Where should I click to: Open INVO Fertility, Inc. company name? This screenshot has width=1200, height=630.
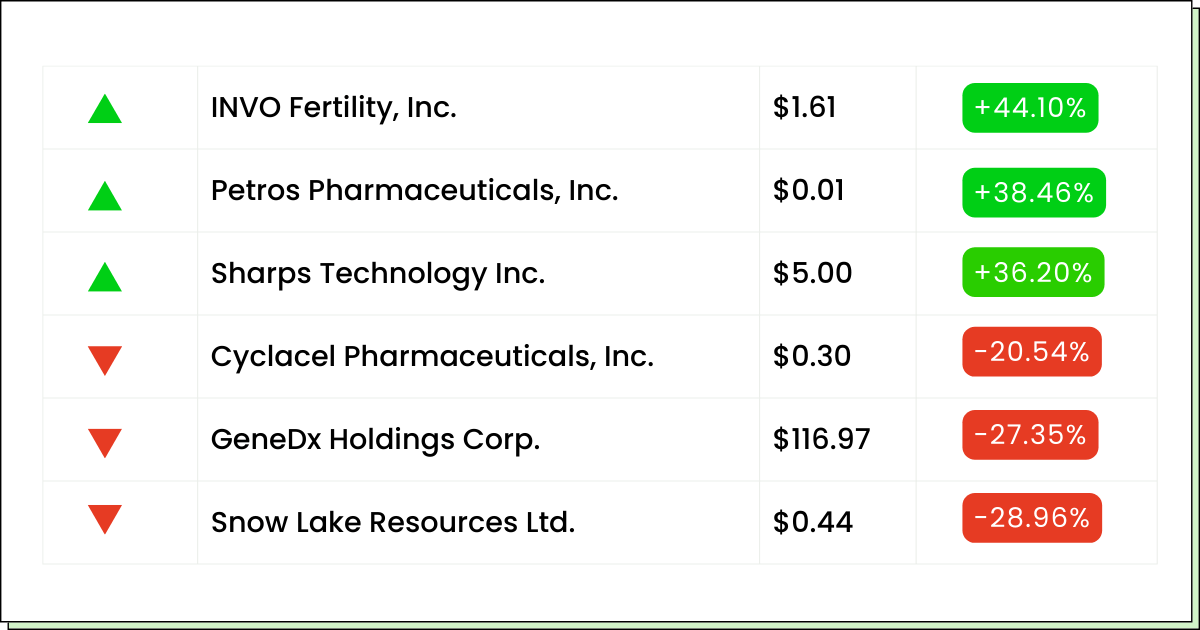[x=334, y=108]
